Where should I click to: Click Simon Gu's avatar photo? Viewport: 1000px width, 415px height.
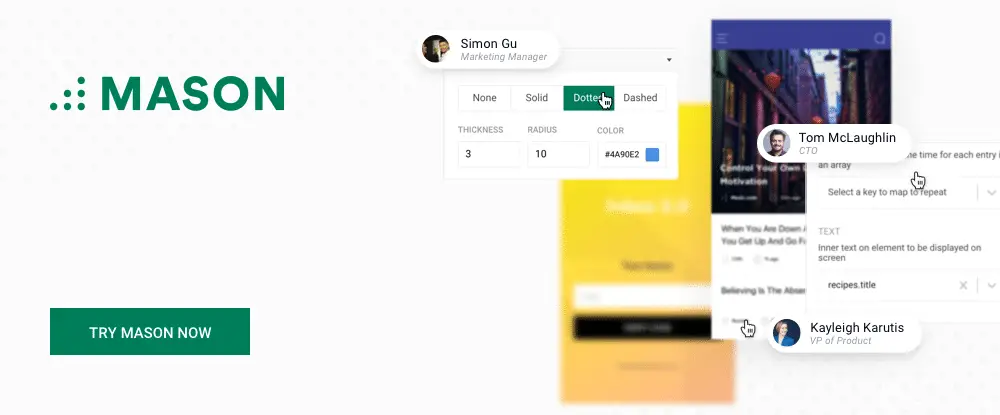pos(436,49)
